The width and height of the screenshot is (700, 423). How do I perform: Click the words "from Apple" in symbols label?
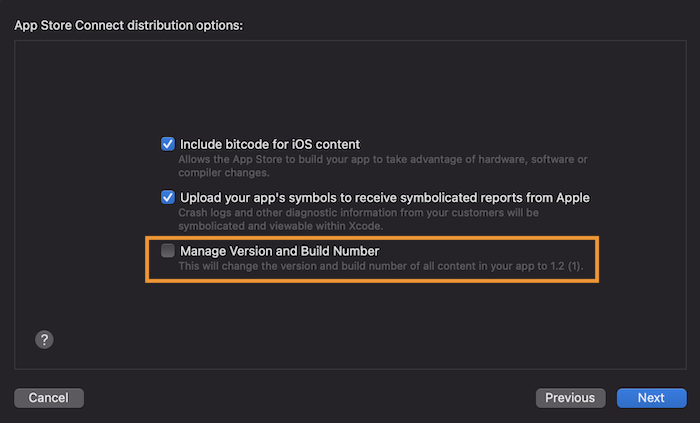pyautogui.click(x=558, y=198)
